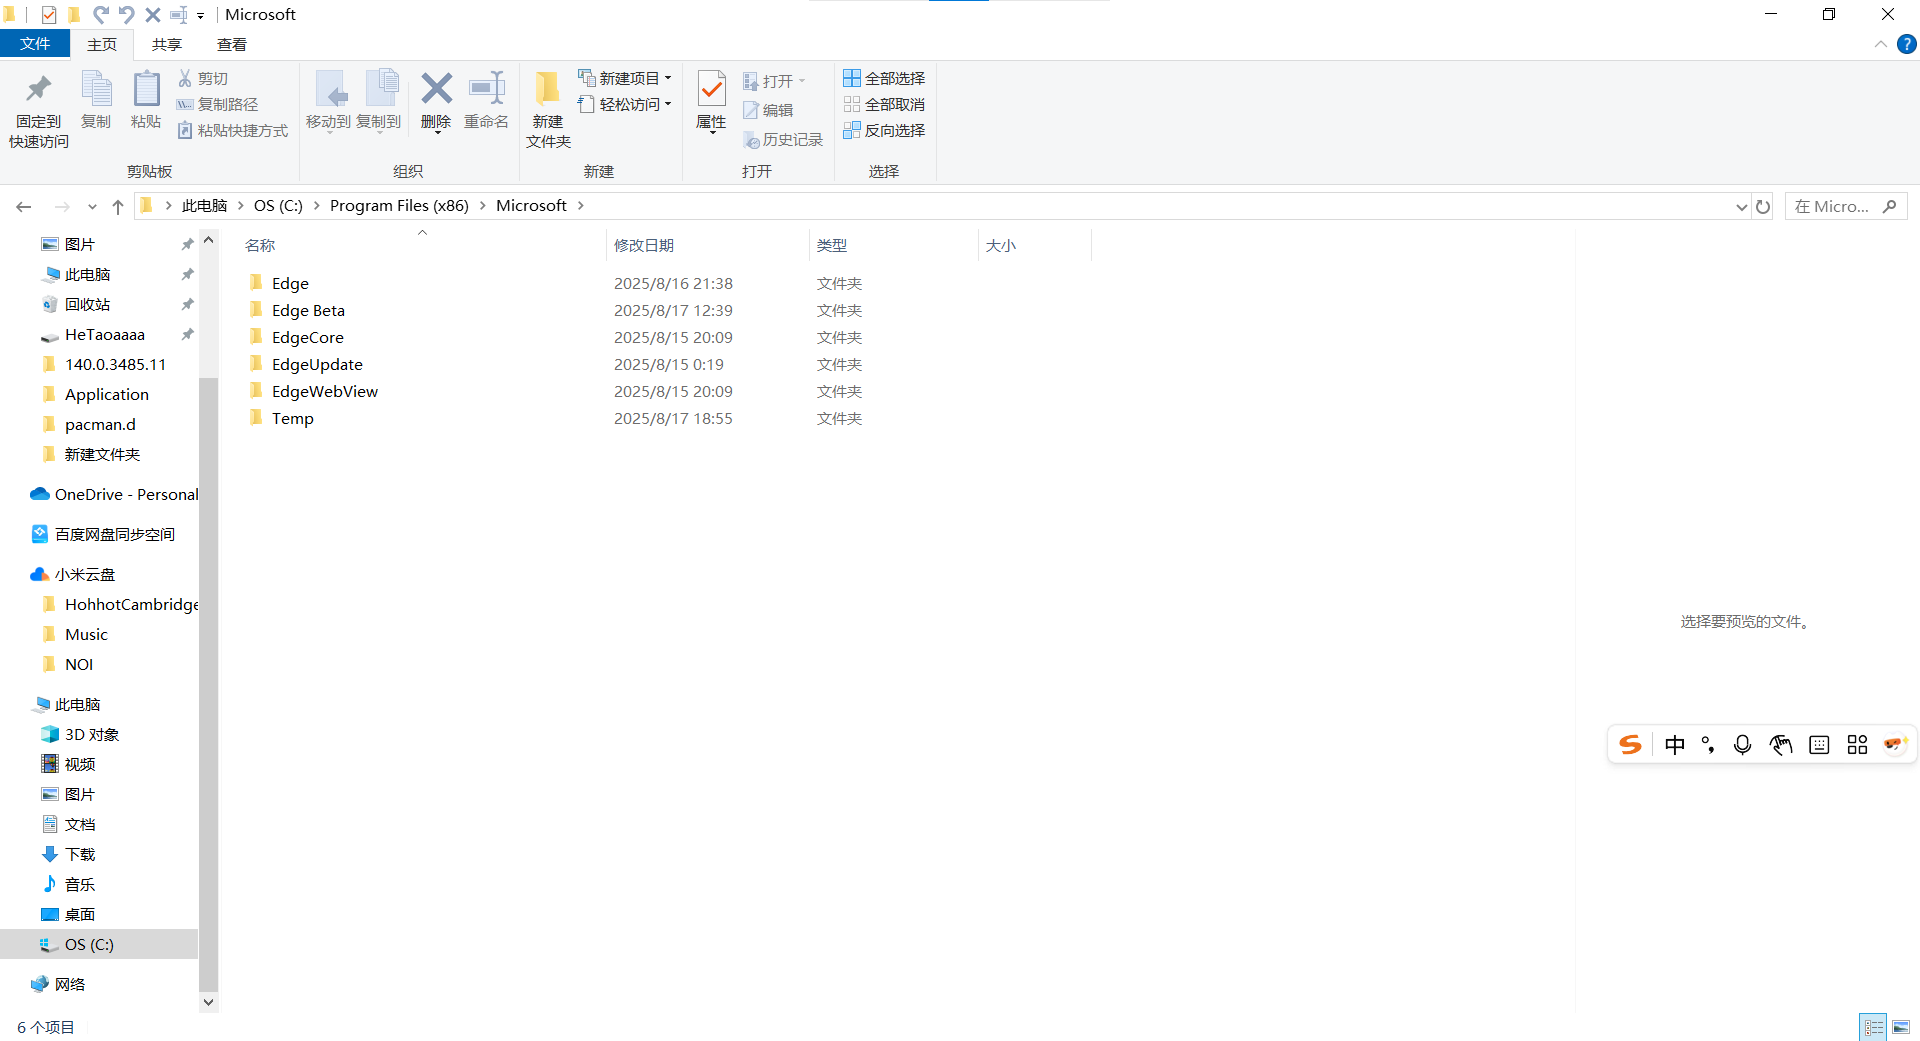Open the recent locations dropdown arrow
The height and width of the screenshot is (1041, 1920).
tap(92, 207)
